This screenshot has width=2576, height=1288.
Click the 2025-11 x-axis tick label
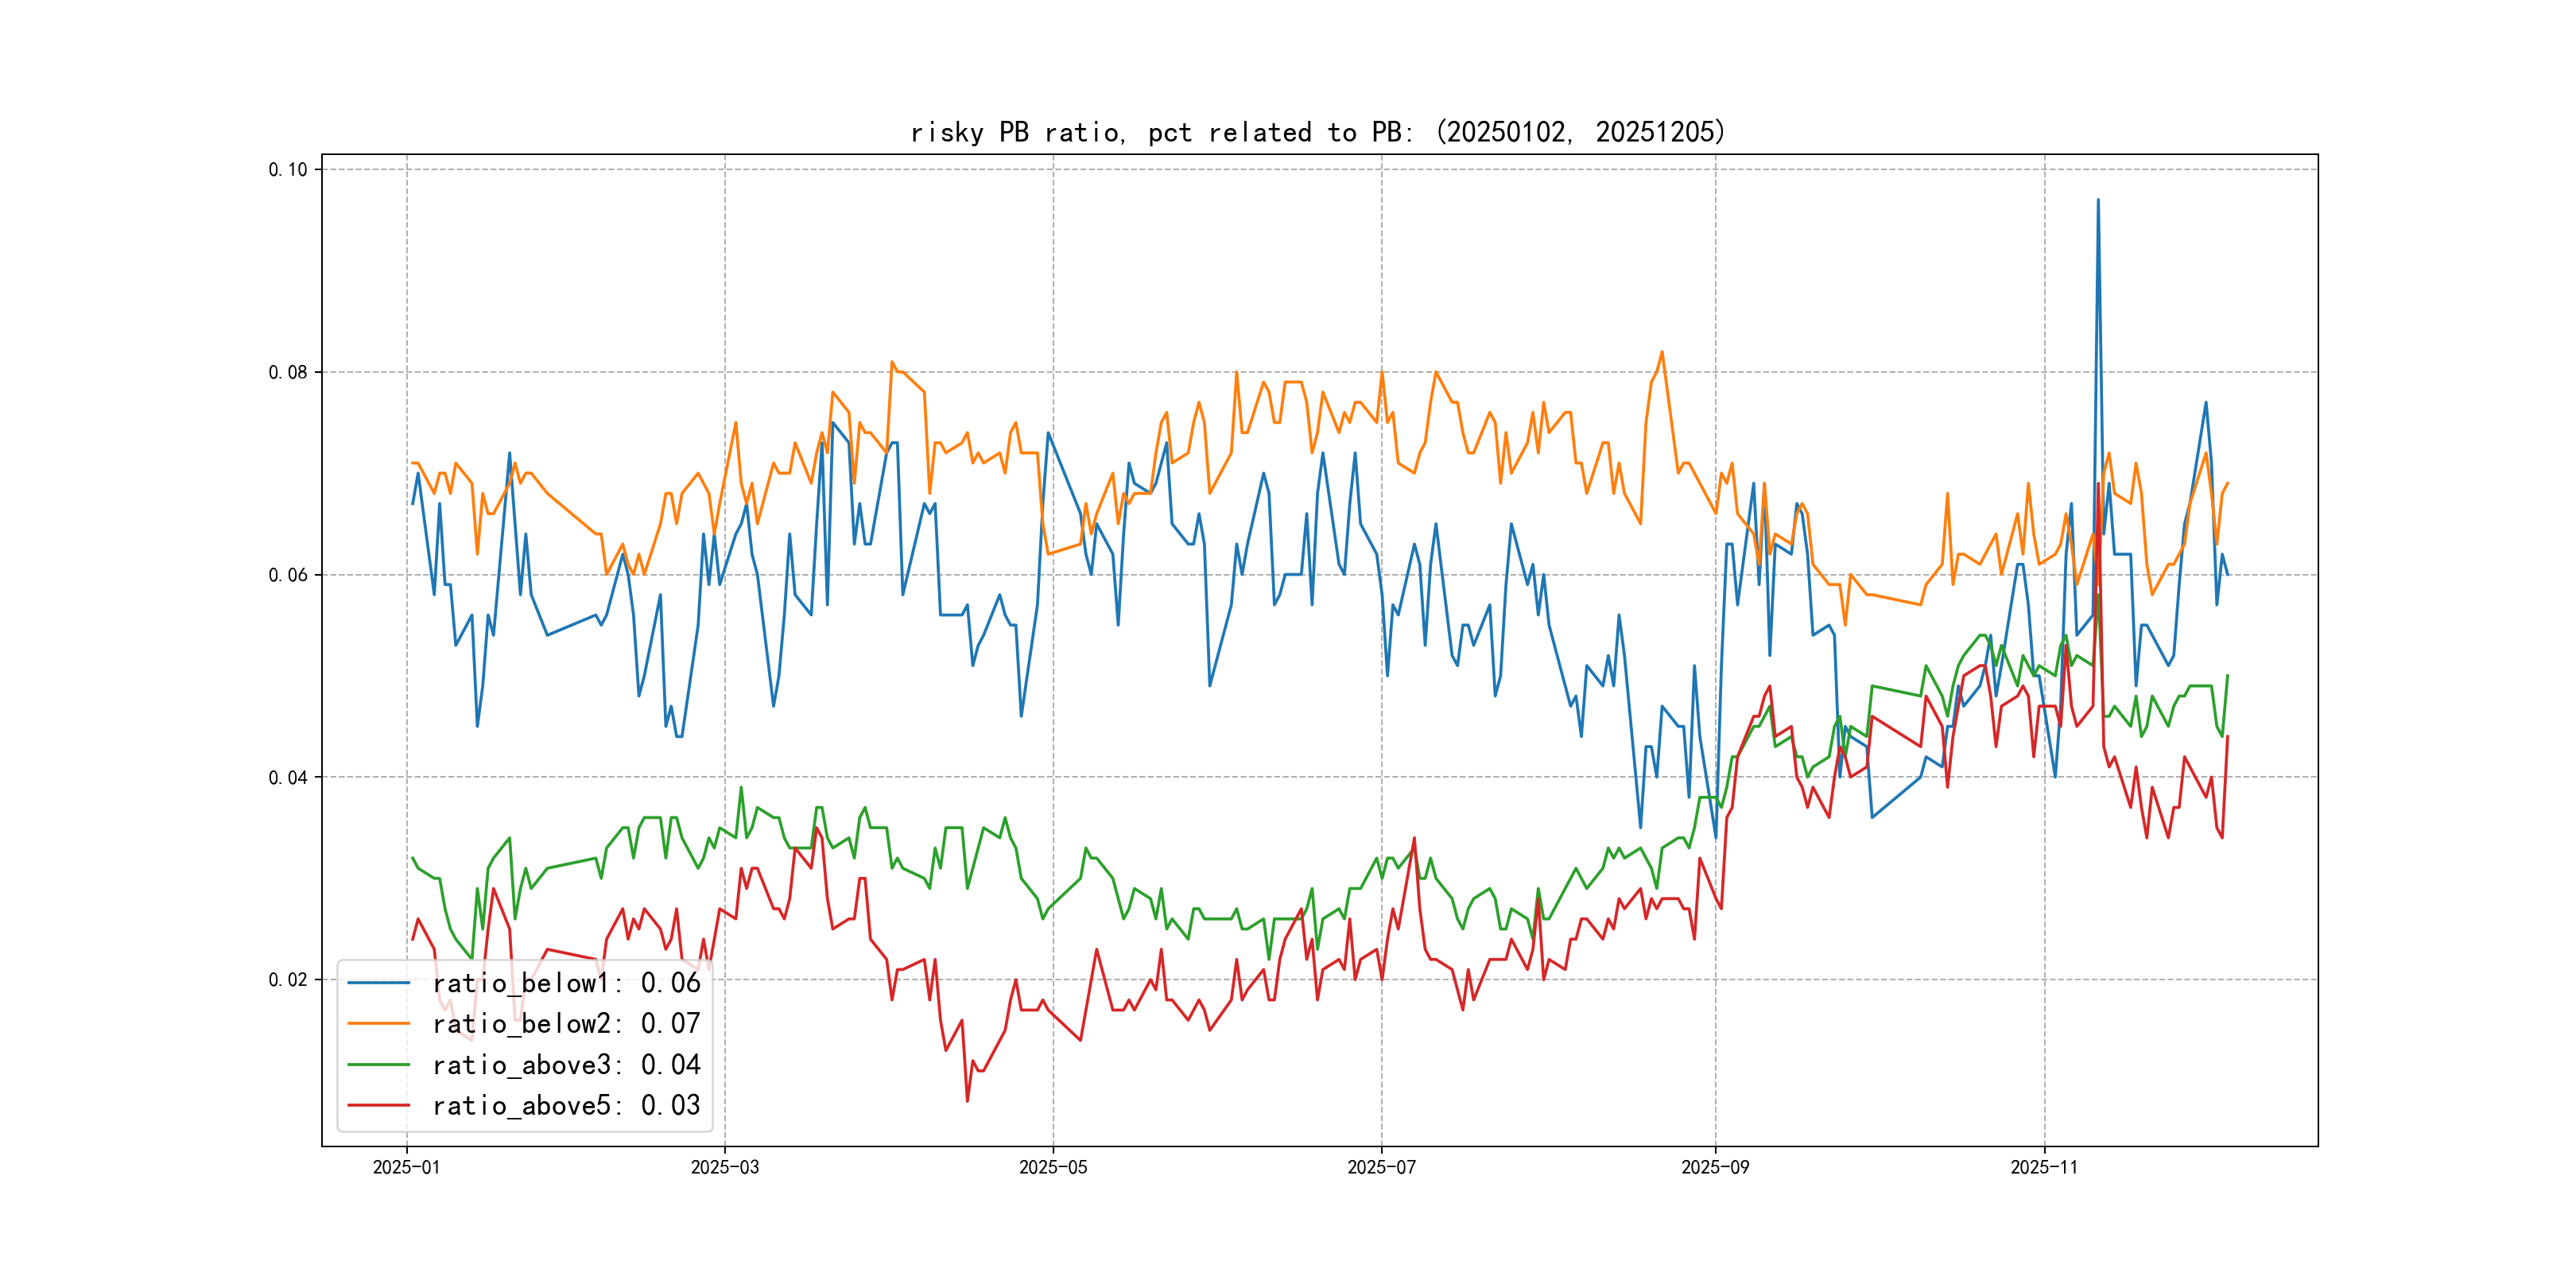pyautogui.click(x=2043, y=1167)
